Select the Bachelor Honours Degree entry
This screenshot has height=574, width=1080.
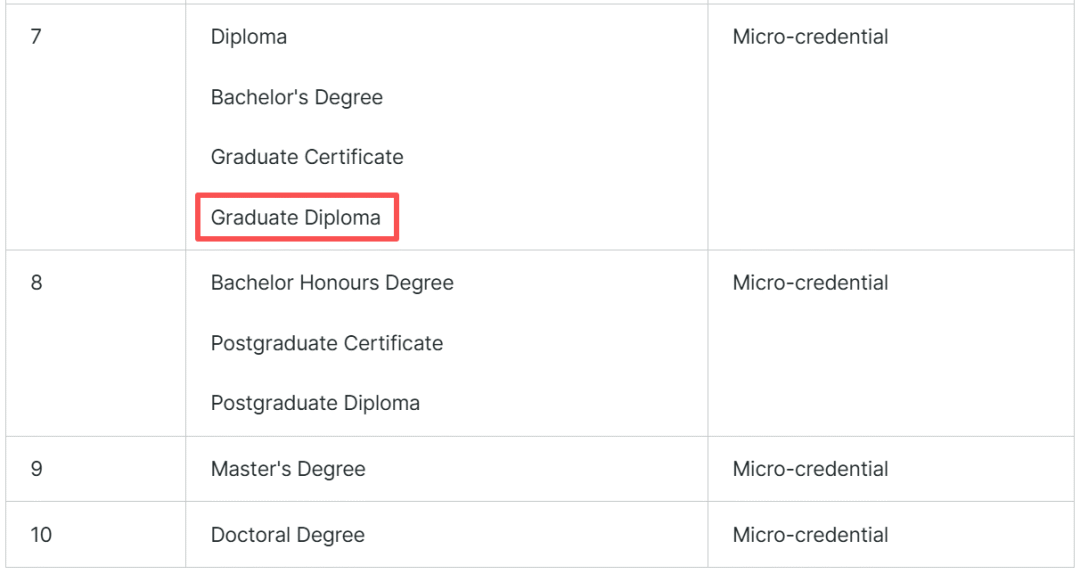[332, 283]
